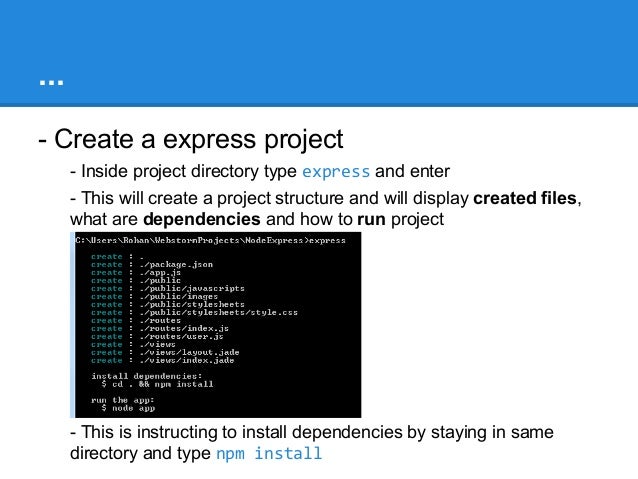The height and width of the screenshot is (479, 638).
Task: Click '$ cd . && npm install' command
Action: (157, 384)
